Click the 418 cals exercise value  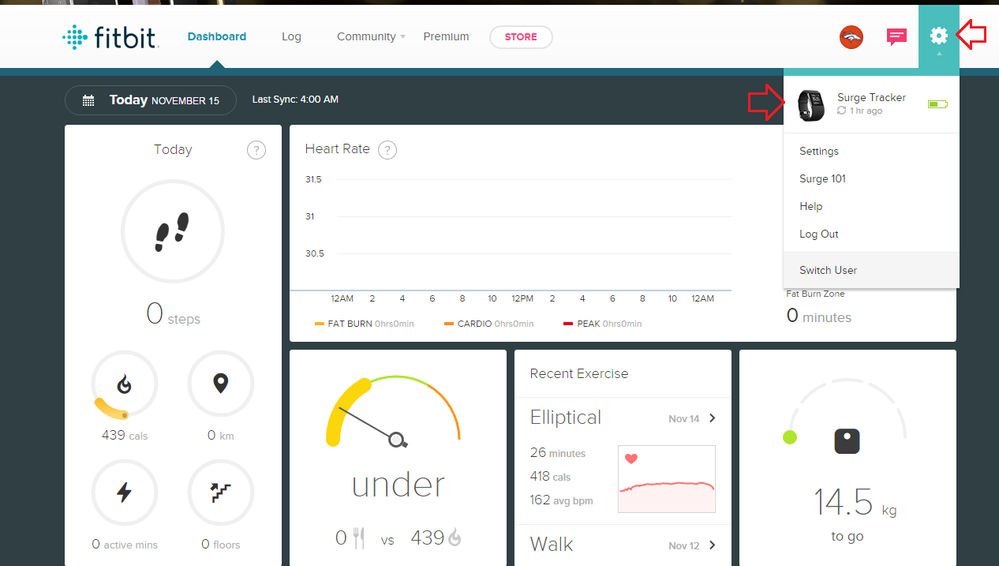click(x=550, y=476)
